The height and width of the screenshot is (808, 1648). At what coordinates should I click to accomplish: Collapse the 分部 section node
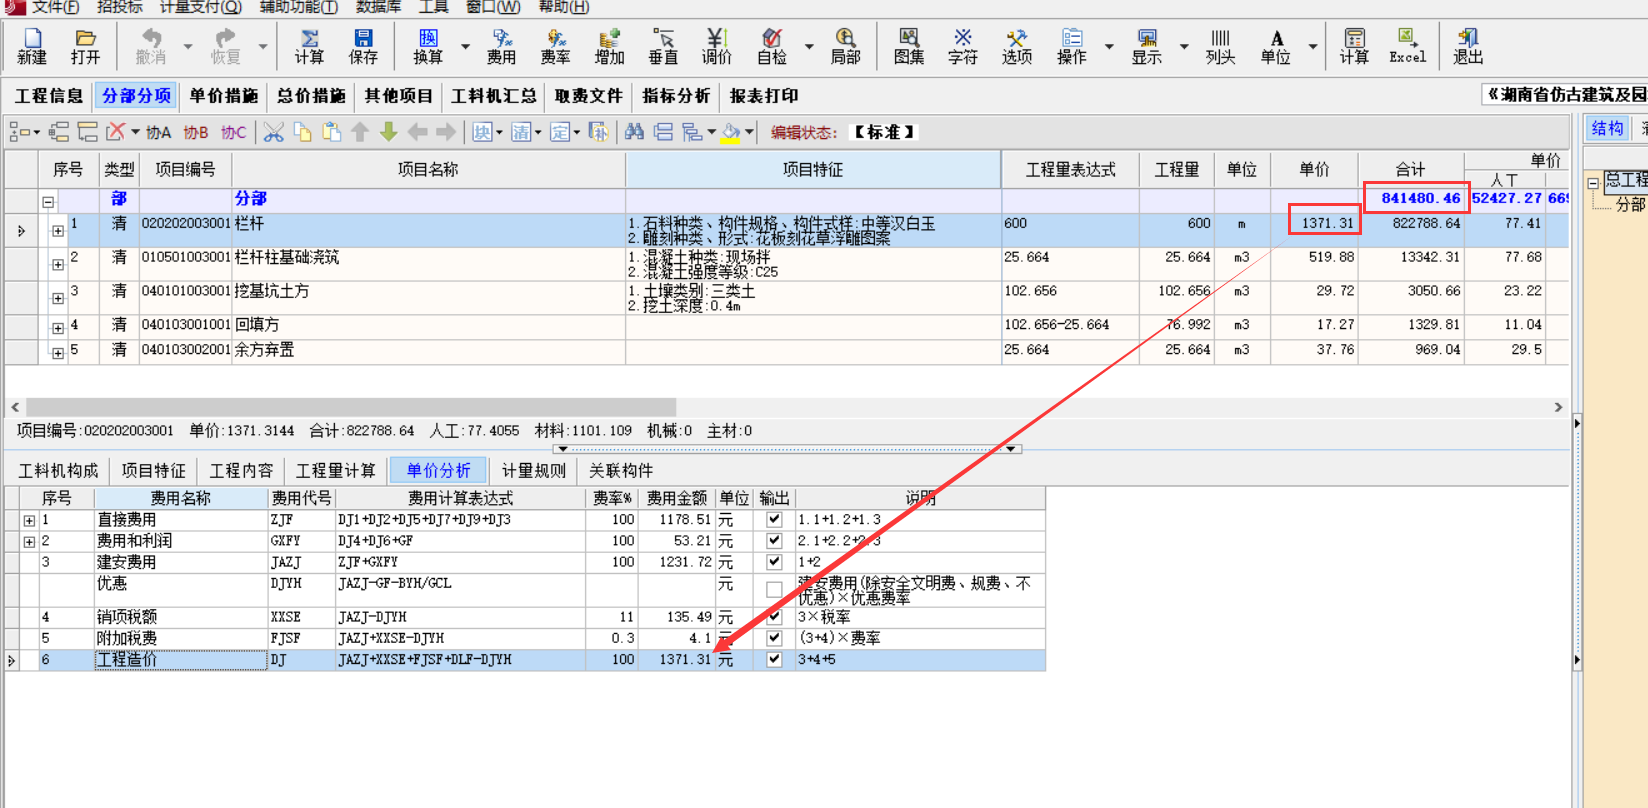(x=47, y=201)
